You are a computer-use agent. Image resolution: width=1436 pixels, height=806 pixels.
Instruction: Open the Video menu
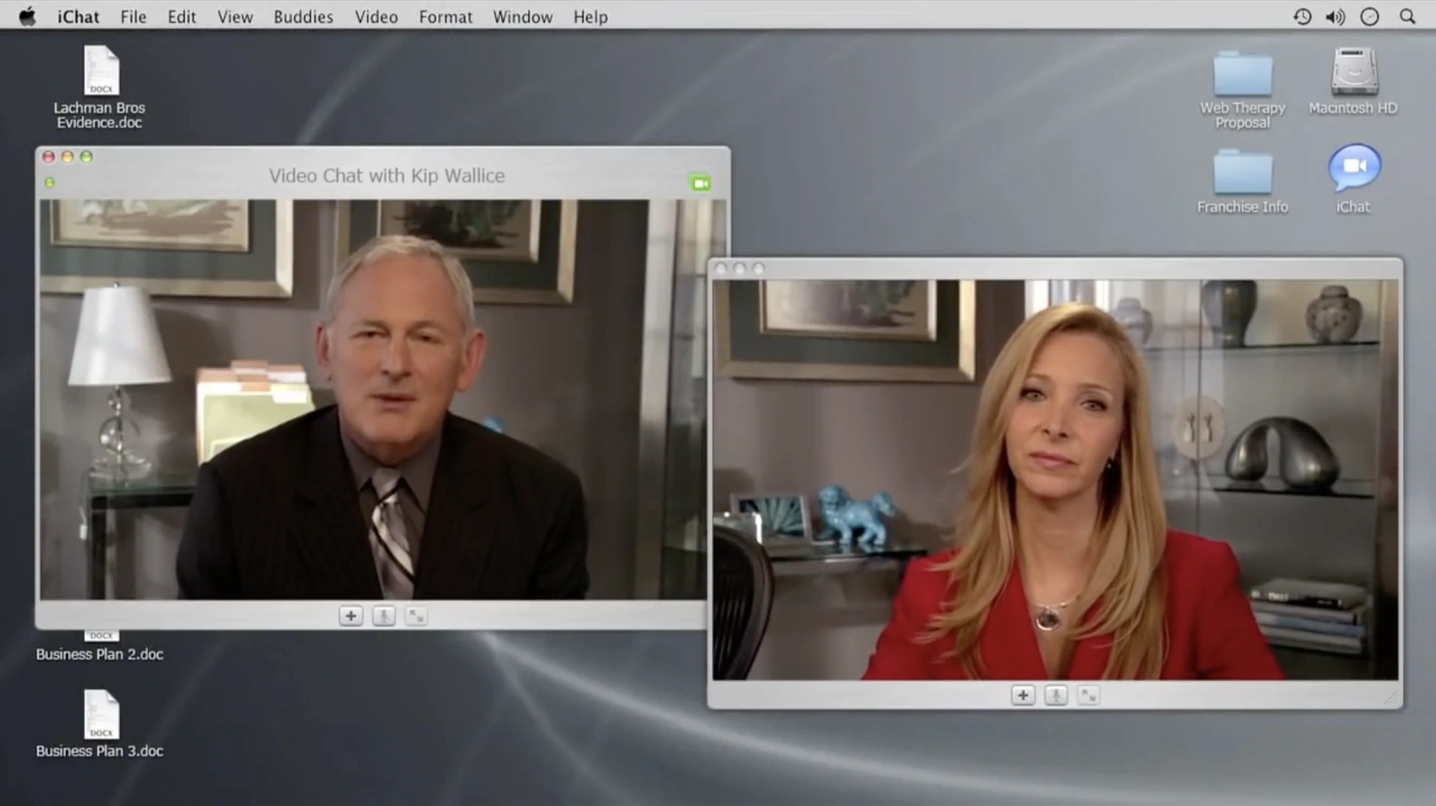tap(376, 17)
